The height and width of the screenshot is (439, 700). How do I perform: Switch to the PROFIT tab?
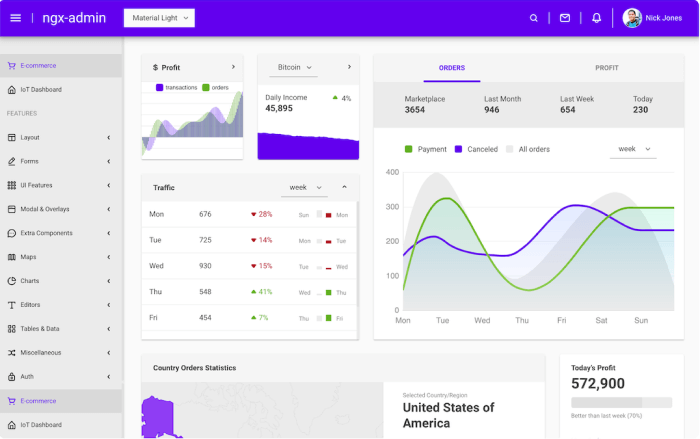pyautogui.click(x=606, y=68)
